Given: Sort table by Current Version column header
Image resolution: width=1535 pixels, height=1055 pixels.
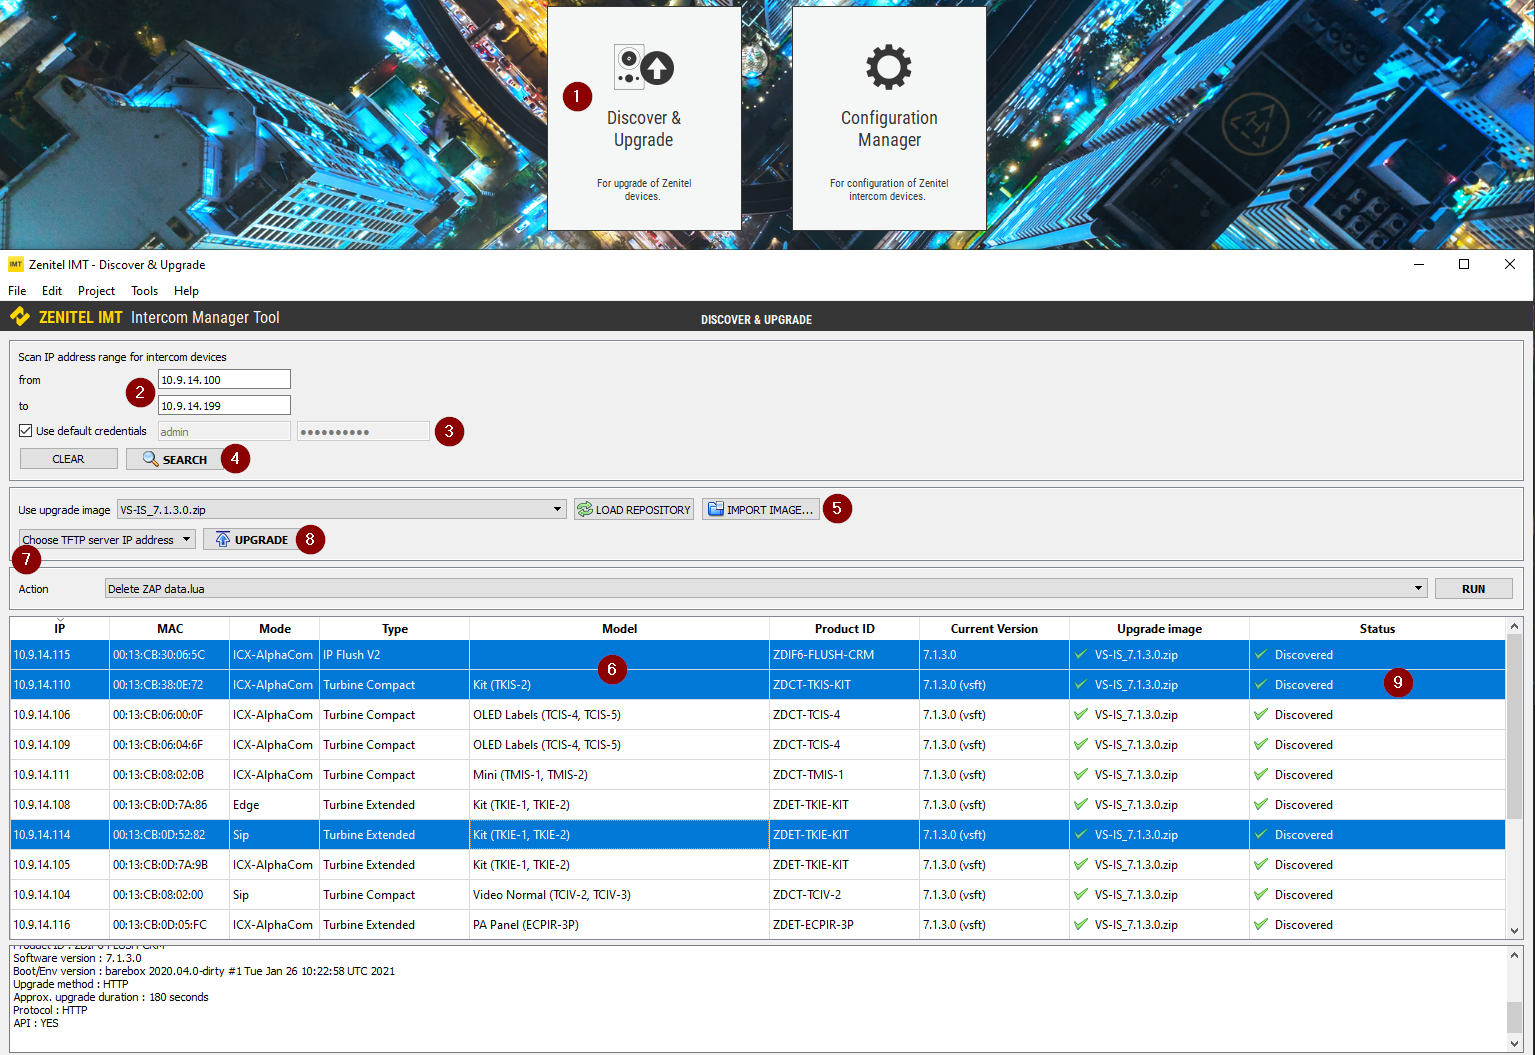Looking at the screenshot, I should [994, 629].
